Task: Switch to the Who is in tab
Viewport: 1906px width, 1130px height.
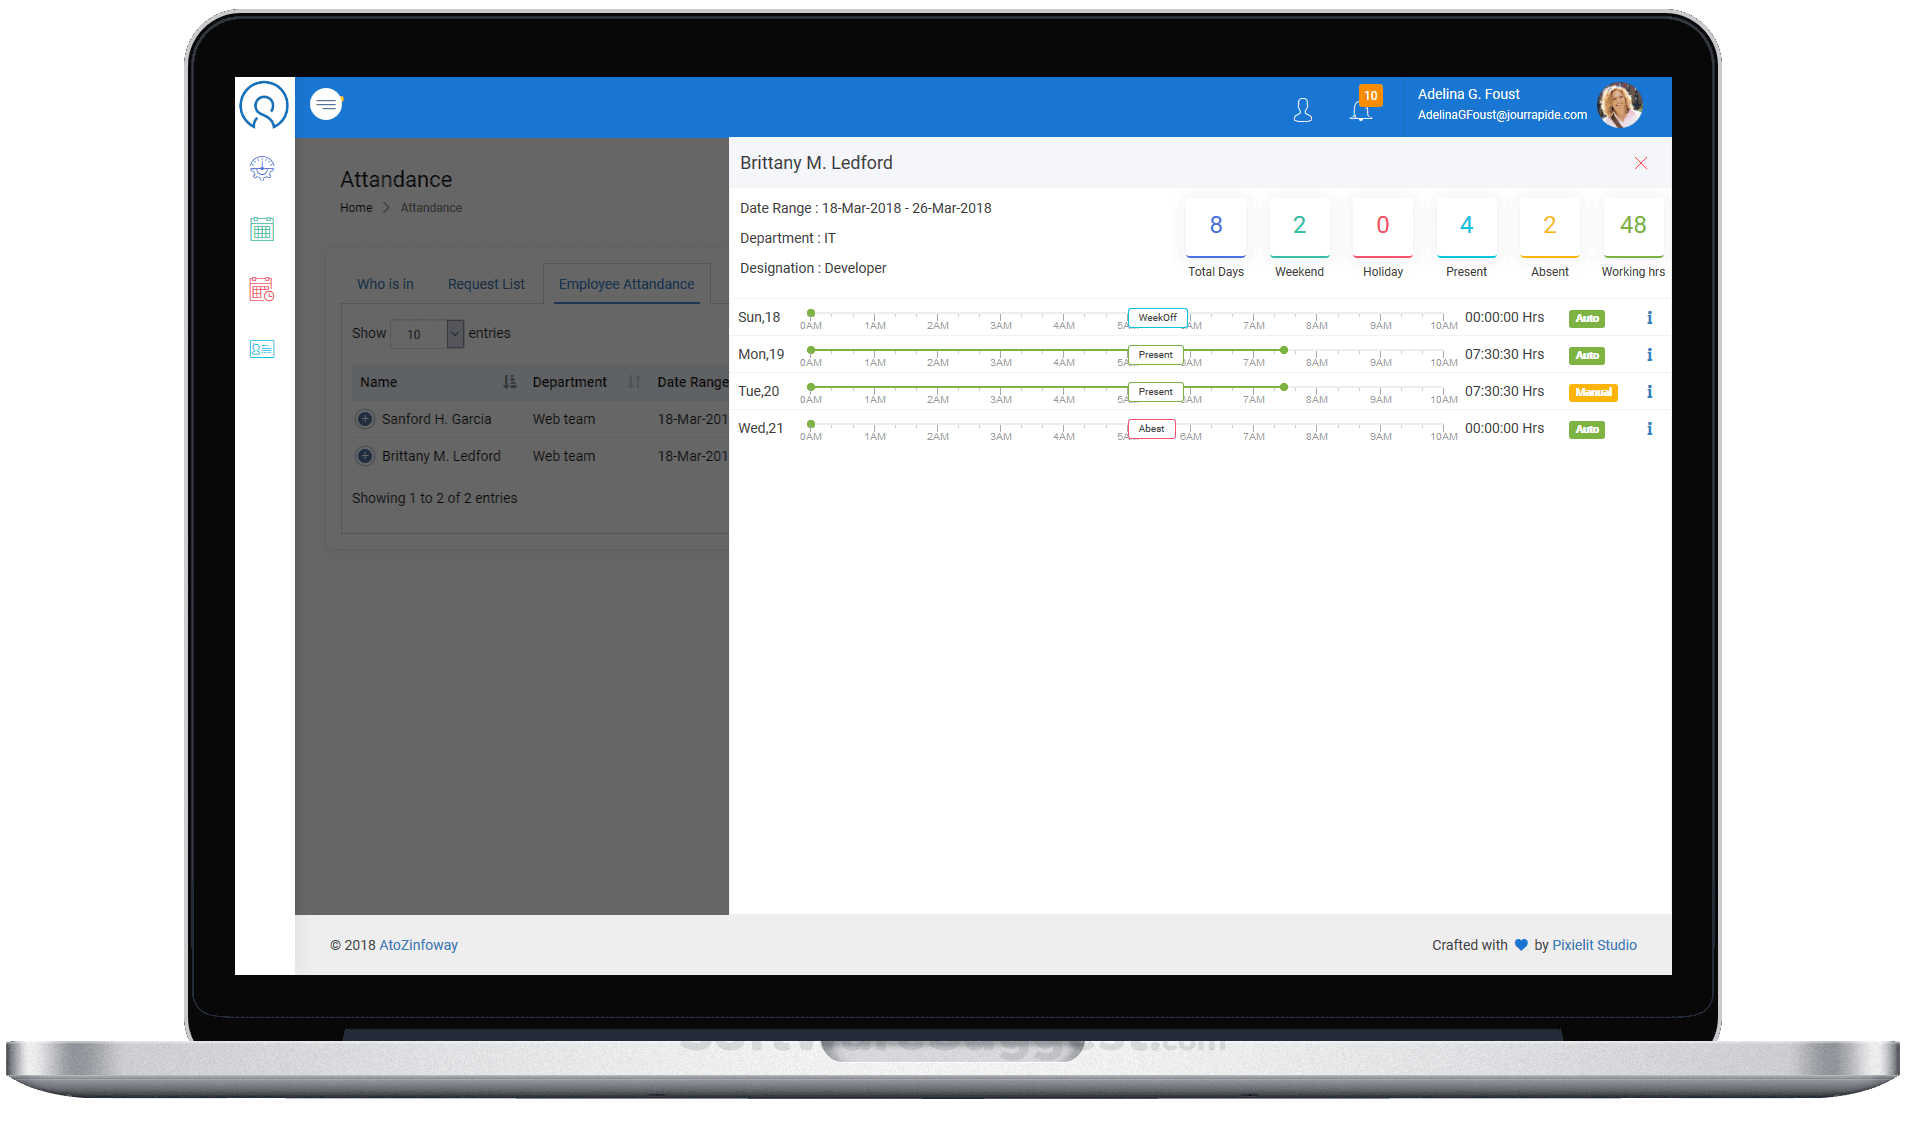Action: coord(385,284)
